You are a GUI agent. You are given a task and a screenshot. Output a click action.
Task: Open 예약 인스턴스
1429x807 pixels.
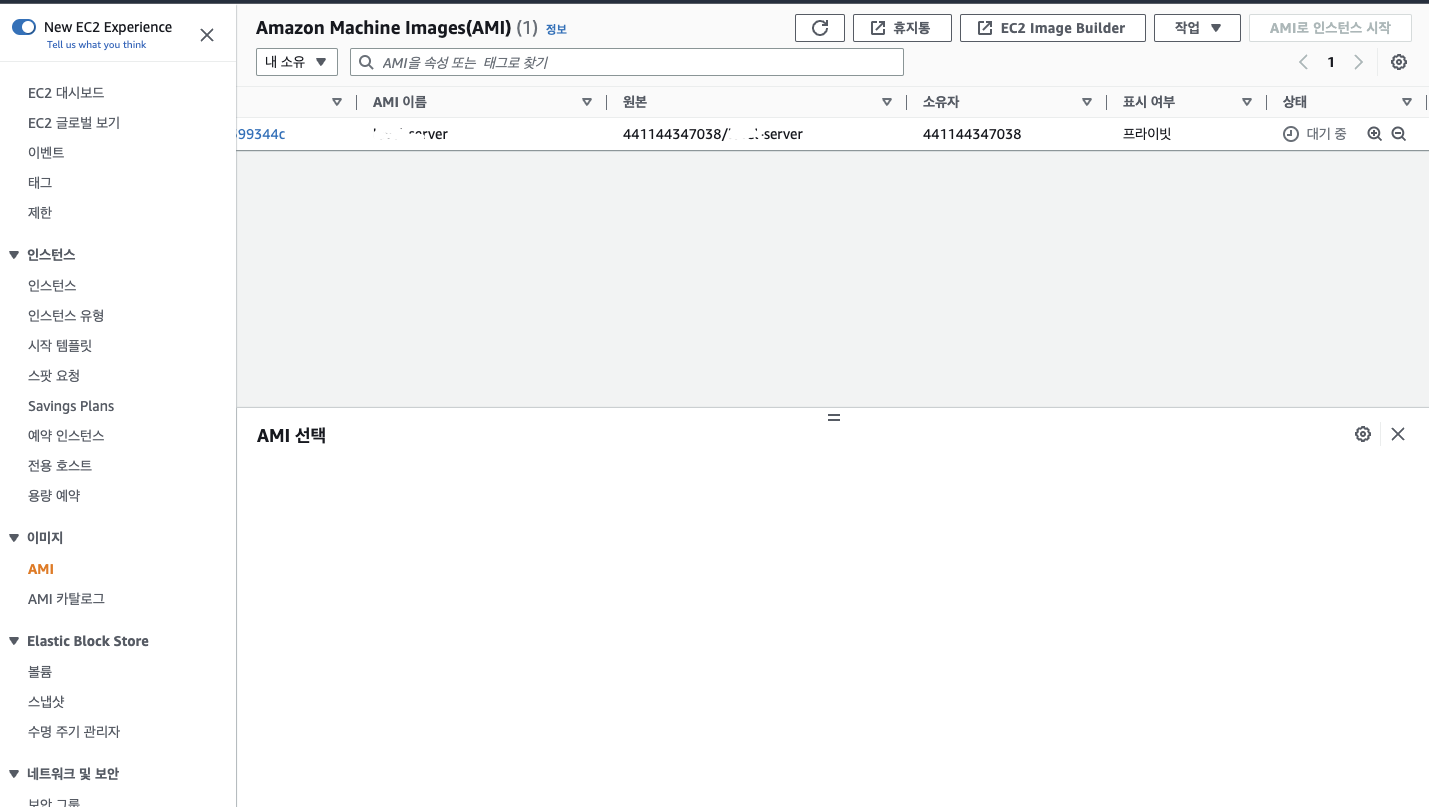pyautogui.click(x=66, y=436)
